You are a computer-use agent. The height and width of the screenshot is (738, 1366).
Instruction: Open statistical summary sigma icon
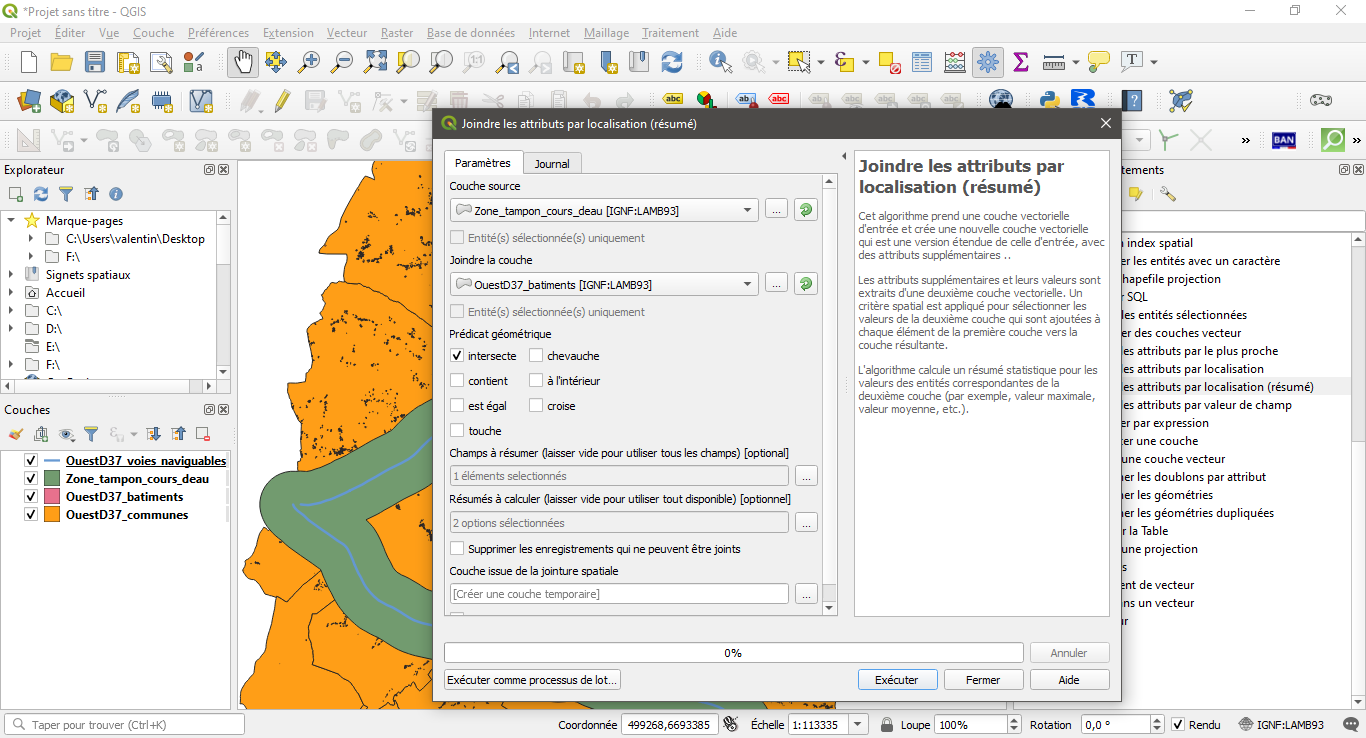point(1021,62)
